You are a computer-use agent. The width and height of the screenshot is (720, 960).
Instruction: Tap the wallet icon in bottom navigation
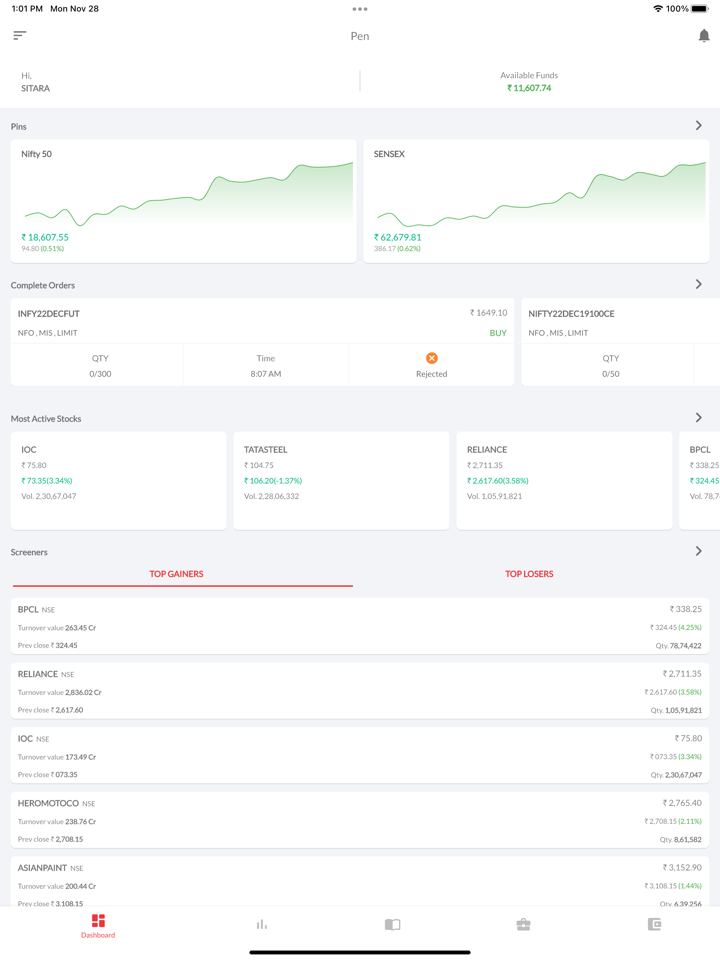point(654,925)
